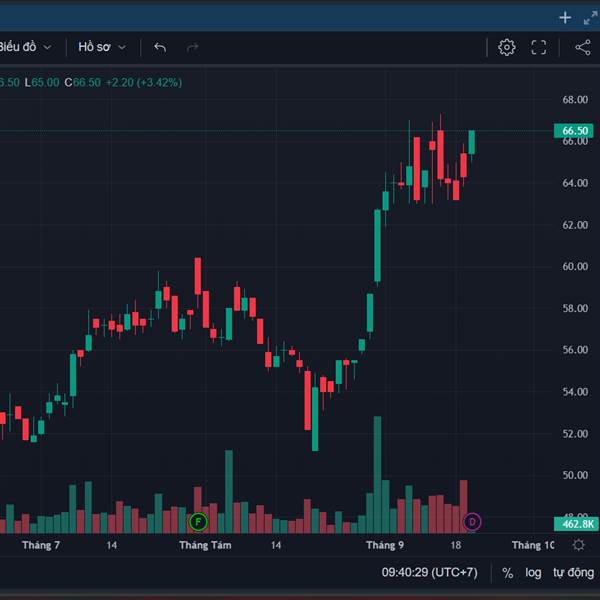Screen dimensions: 600x600
Task: Click the 68.00 price axis label
Action: point(575,100)
